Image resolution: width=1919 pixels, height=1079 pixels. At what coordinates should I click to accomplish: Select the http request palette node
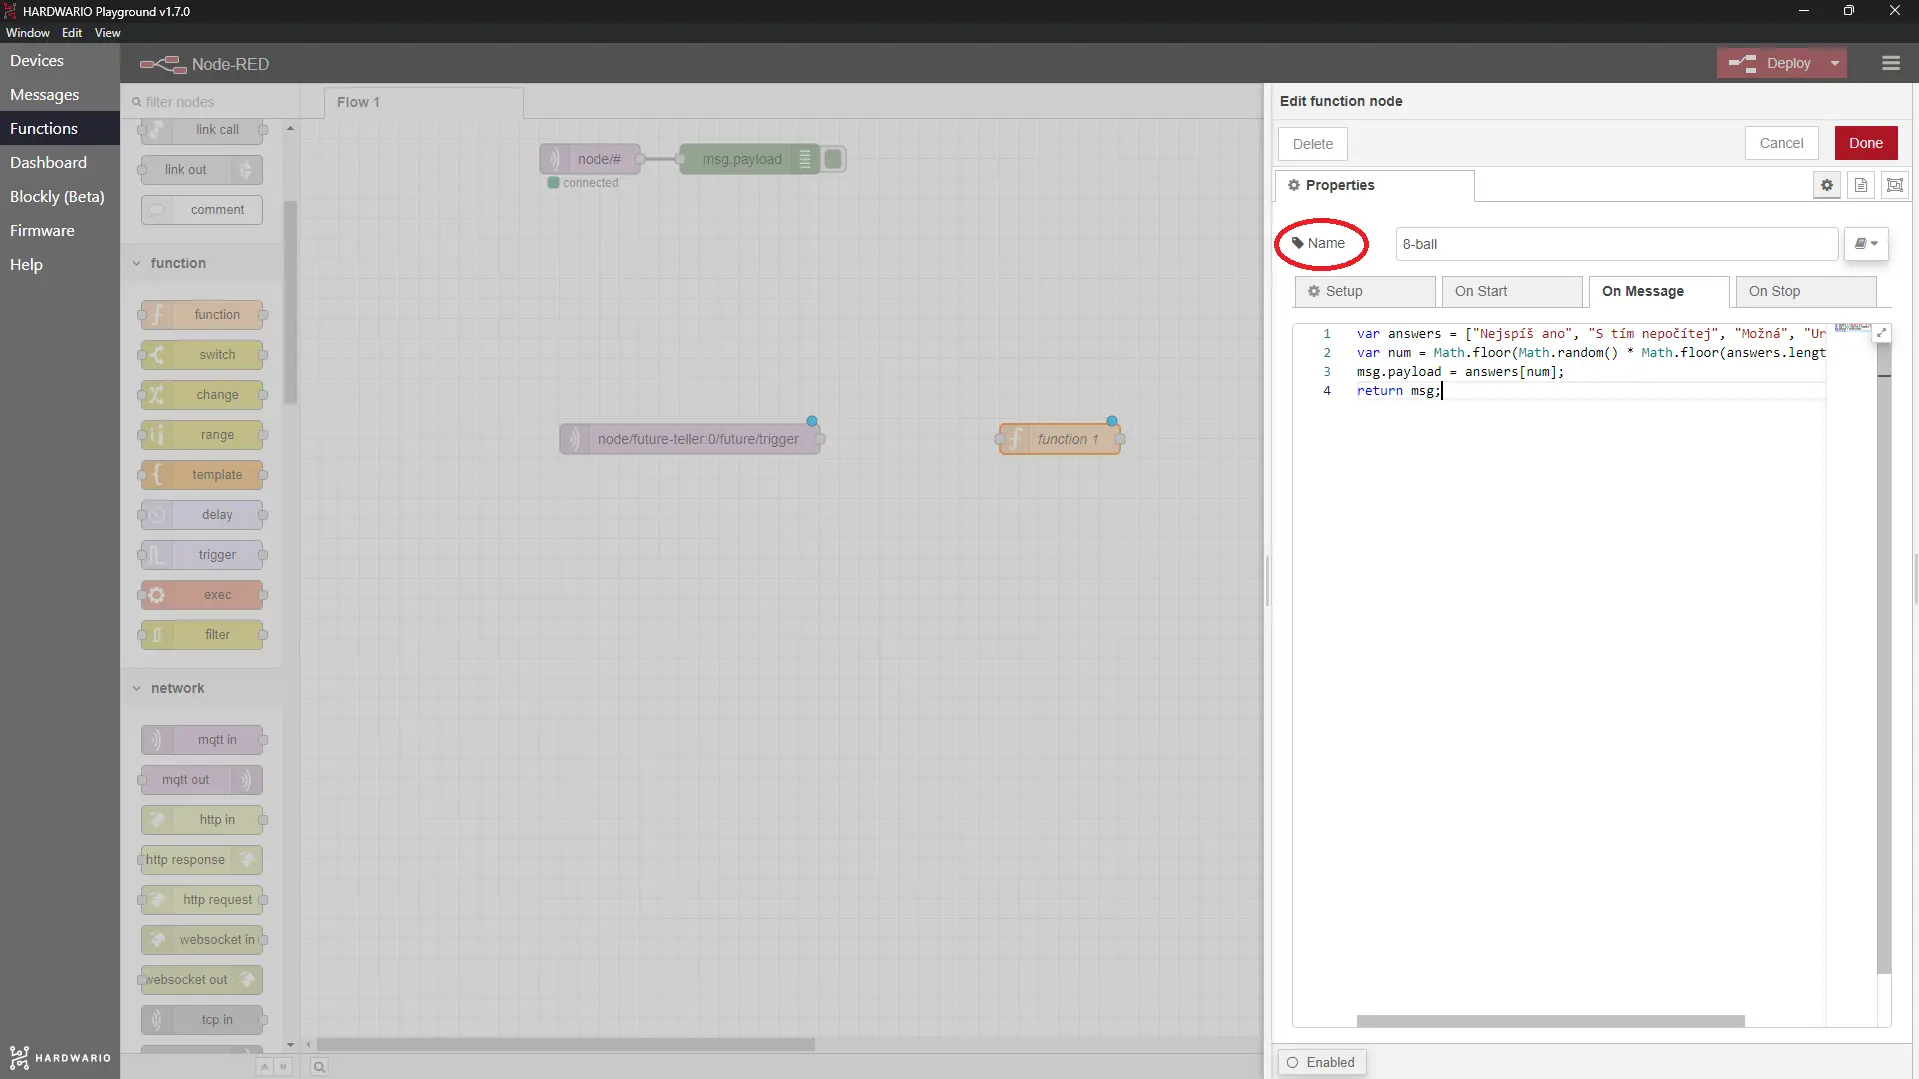pyautogui.click(x=202, y=900)
